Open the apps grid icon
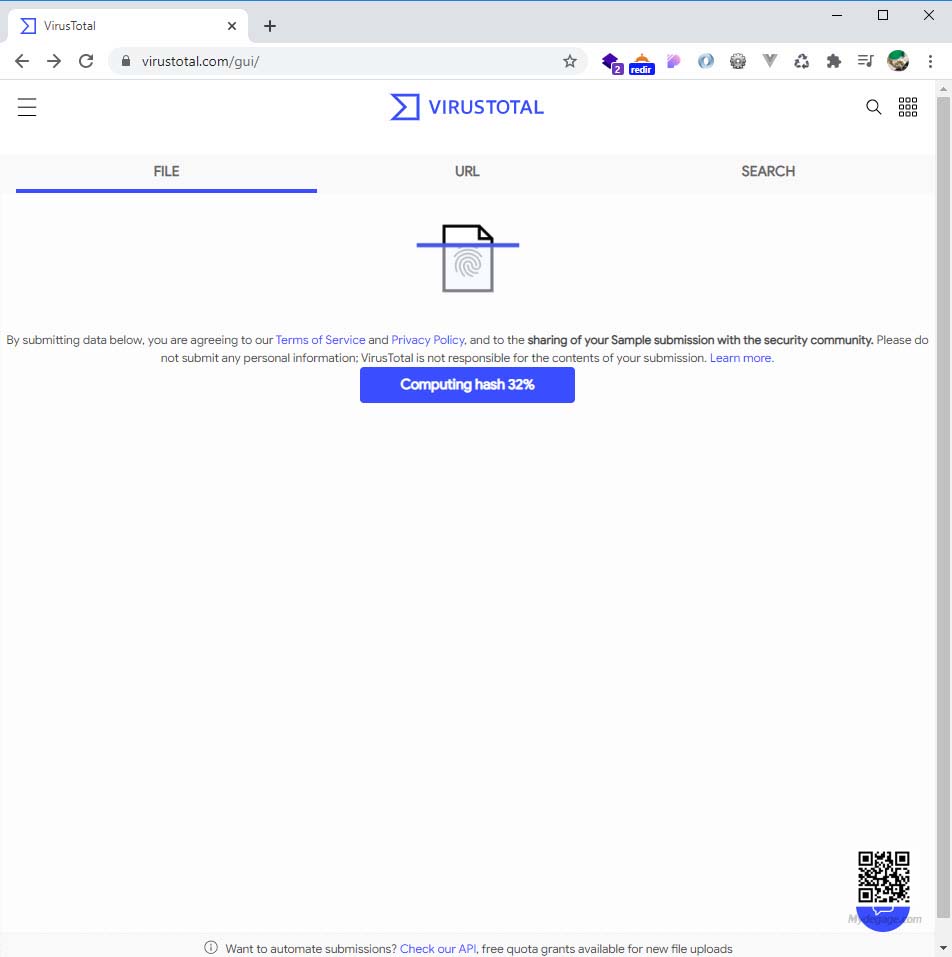The width and height of the screenshot is (952, 957). pyautogui.click(x=907, y=107)
